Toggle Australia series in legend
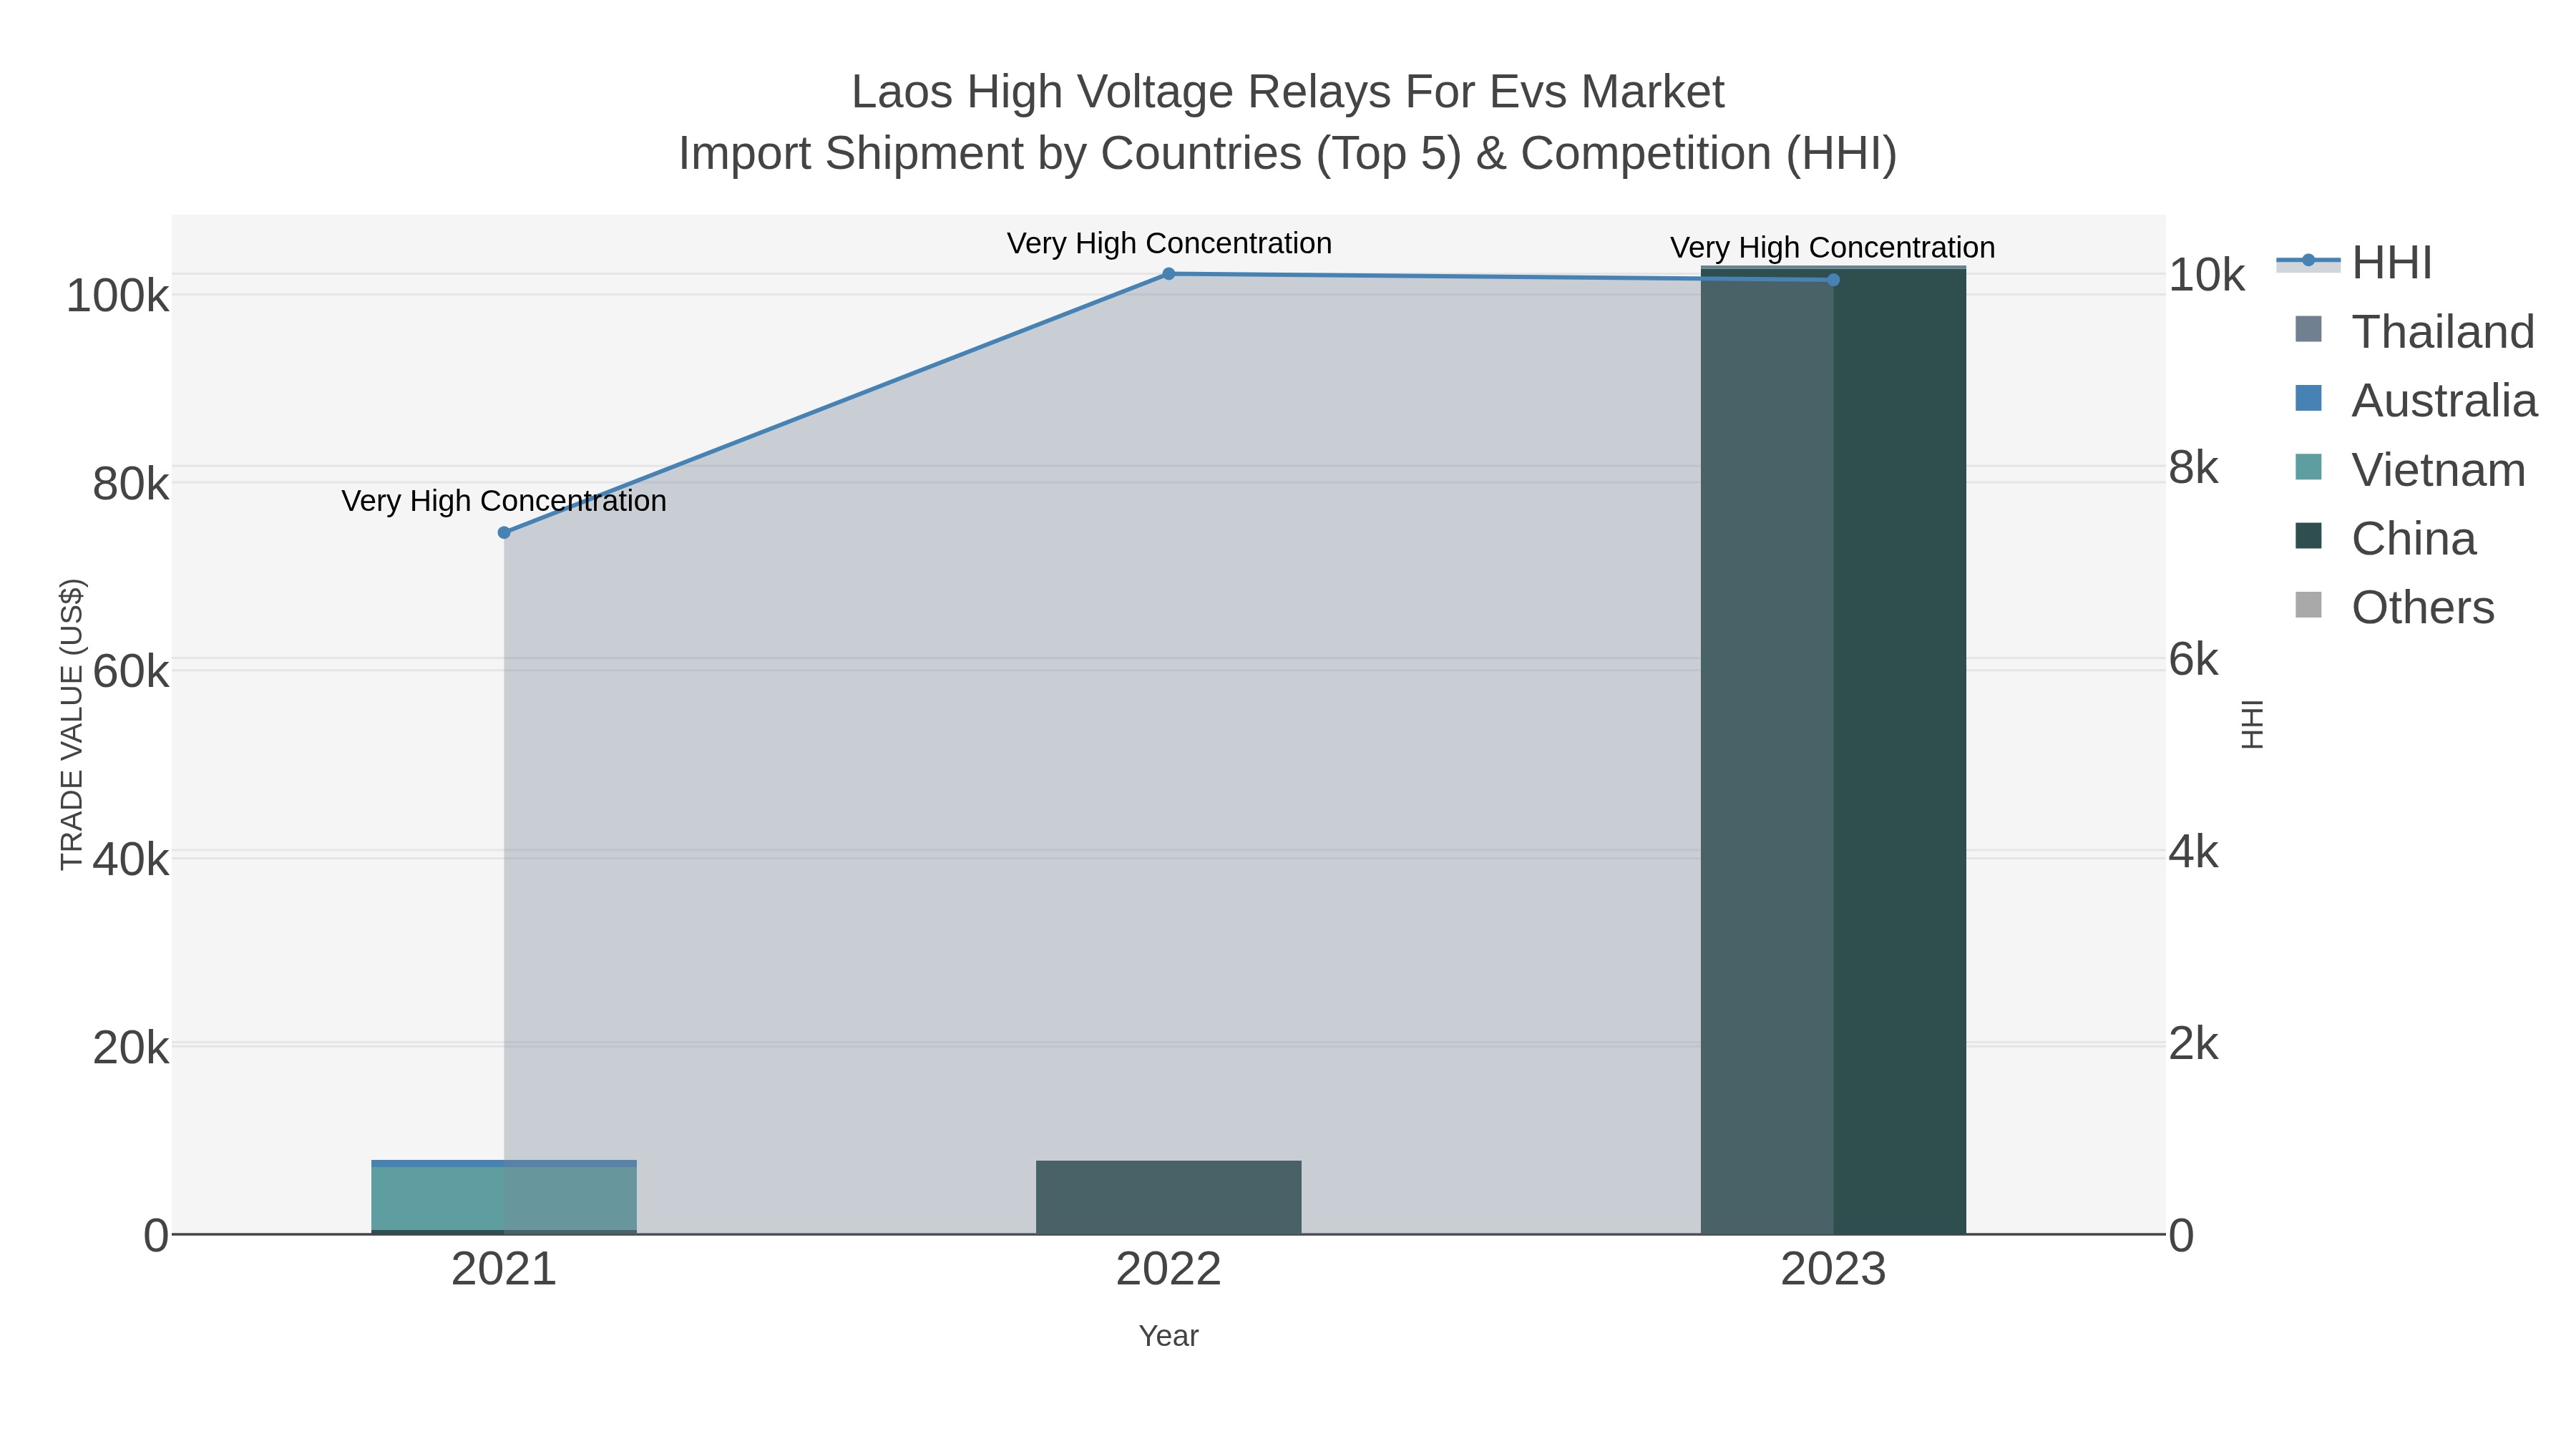 (x=2416, y=400)
